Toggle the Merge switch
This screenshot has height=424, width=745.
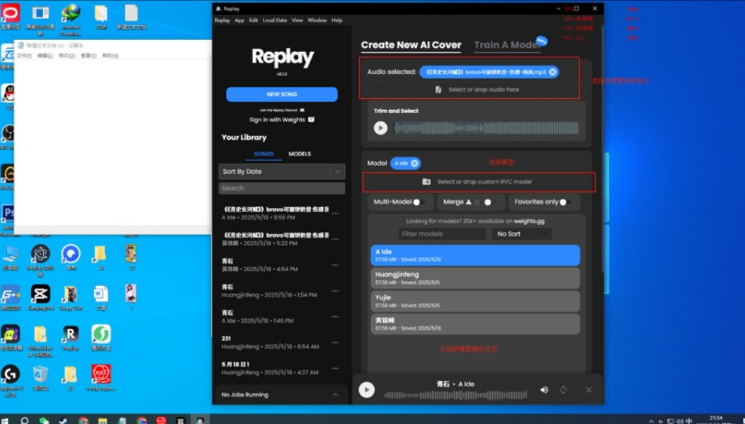486,202
